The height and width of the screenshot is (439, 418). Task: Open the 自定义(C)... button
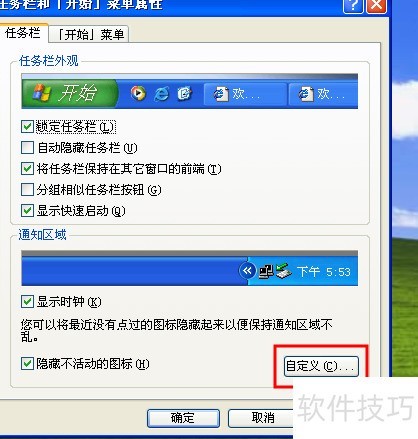(x=321, y=366)
